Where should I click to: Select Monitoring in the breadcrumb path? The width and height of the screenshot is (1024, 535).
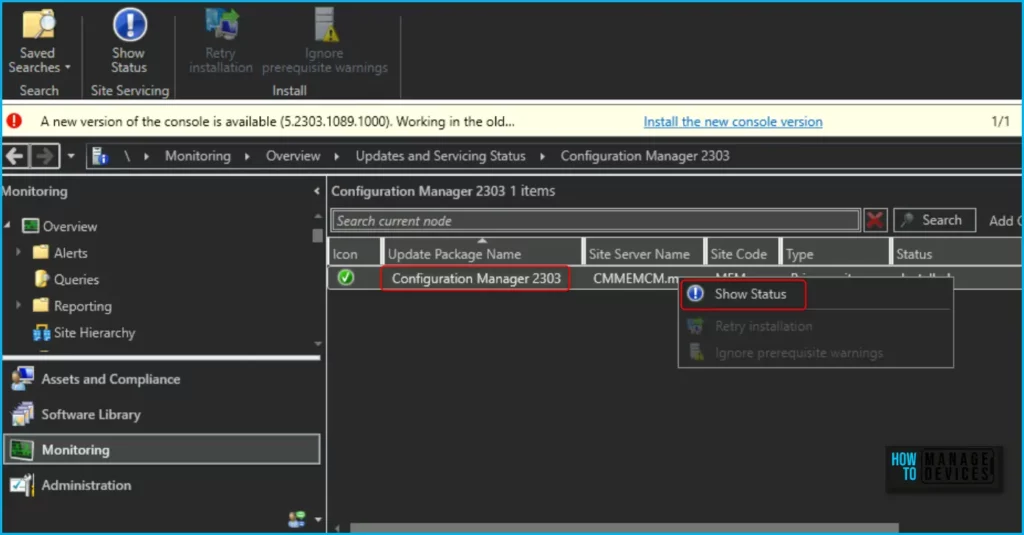pos(198,156)
